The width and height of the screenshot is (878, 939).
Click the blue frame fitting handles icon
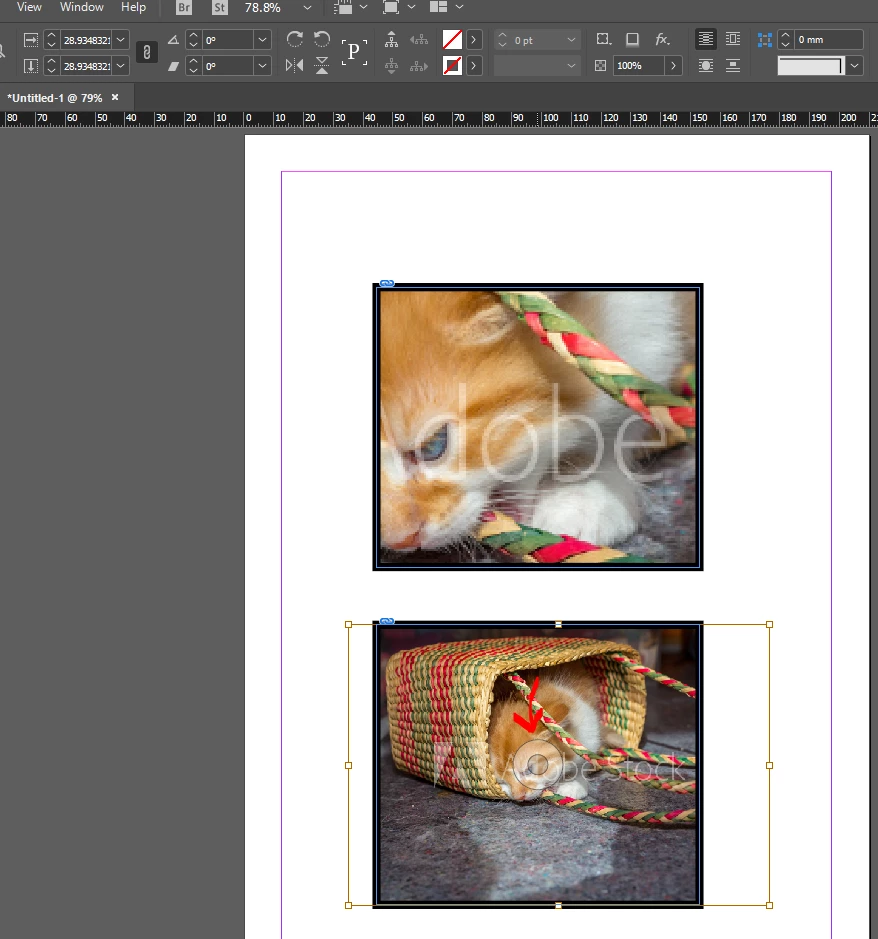765,40
